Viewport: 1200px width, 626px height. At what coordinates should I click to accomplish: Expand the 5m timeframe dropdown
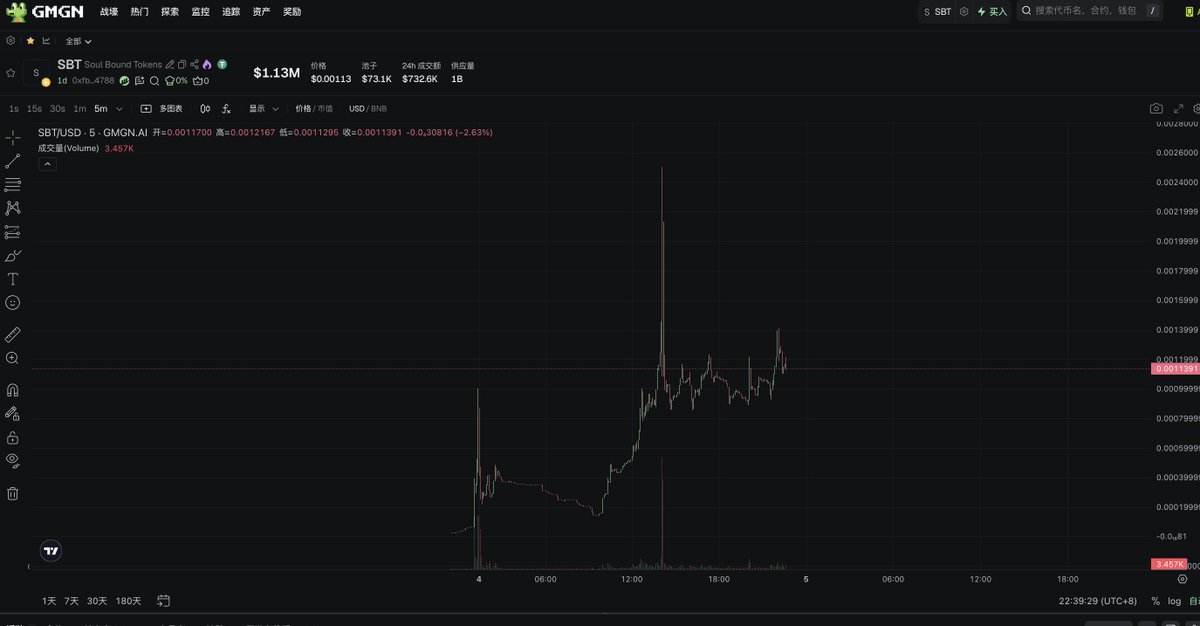coord(120,108)
